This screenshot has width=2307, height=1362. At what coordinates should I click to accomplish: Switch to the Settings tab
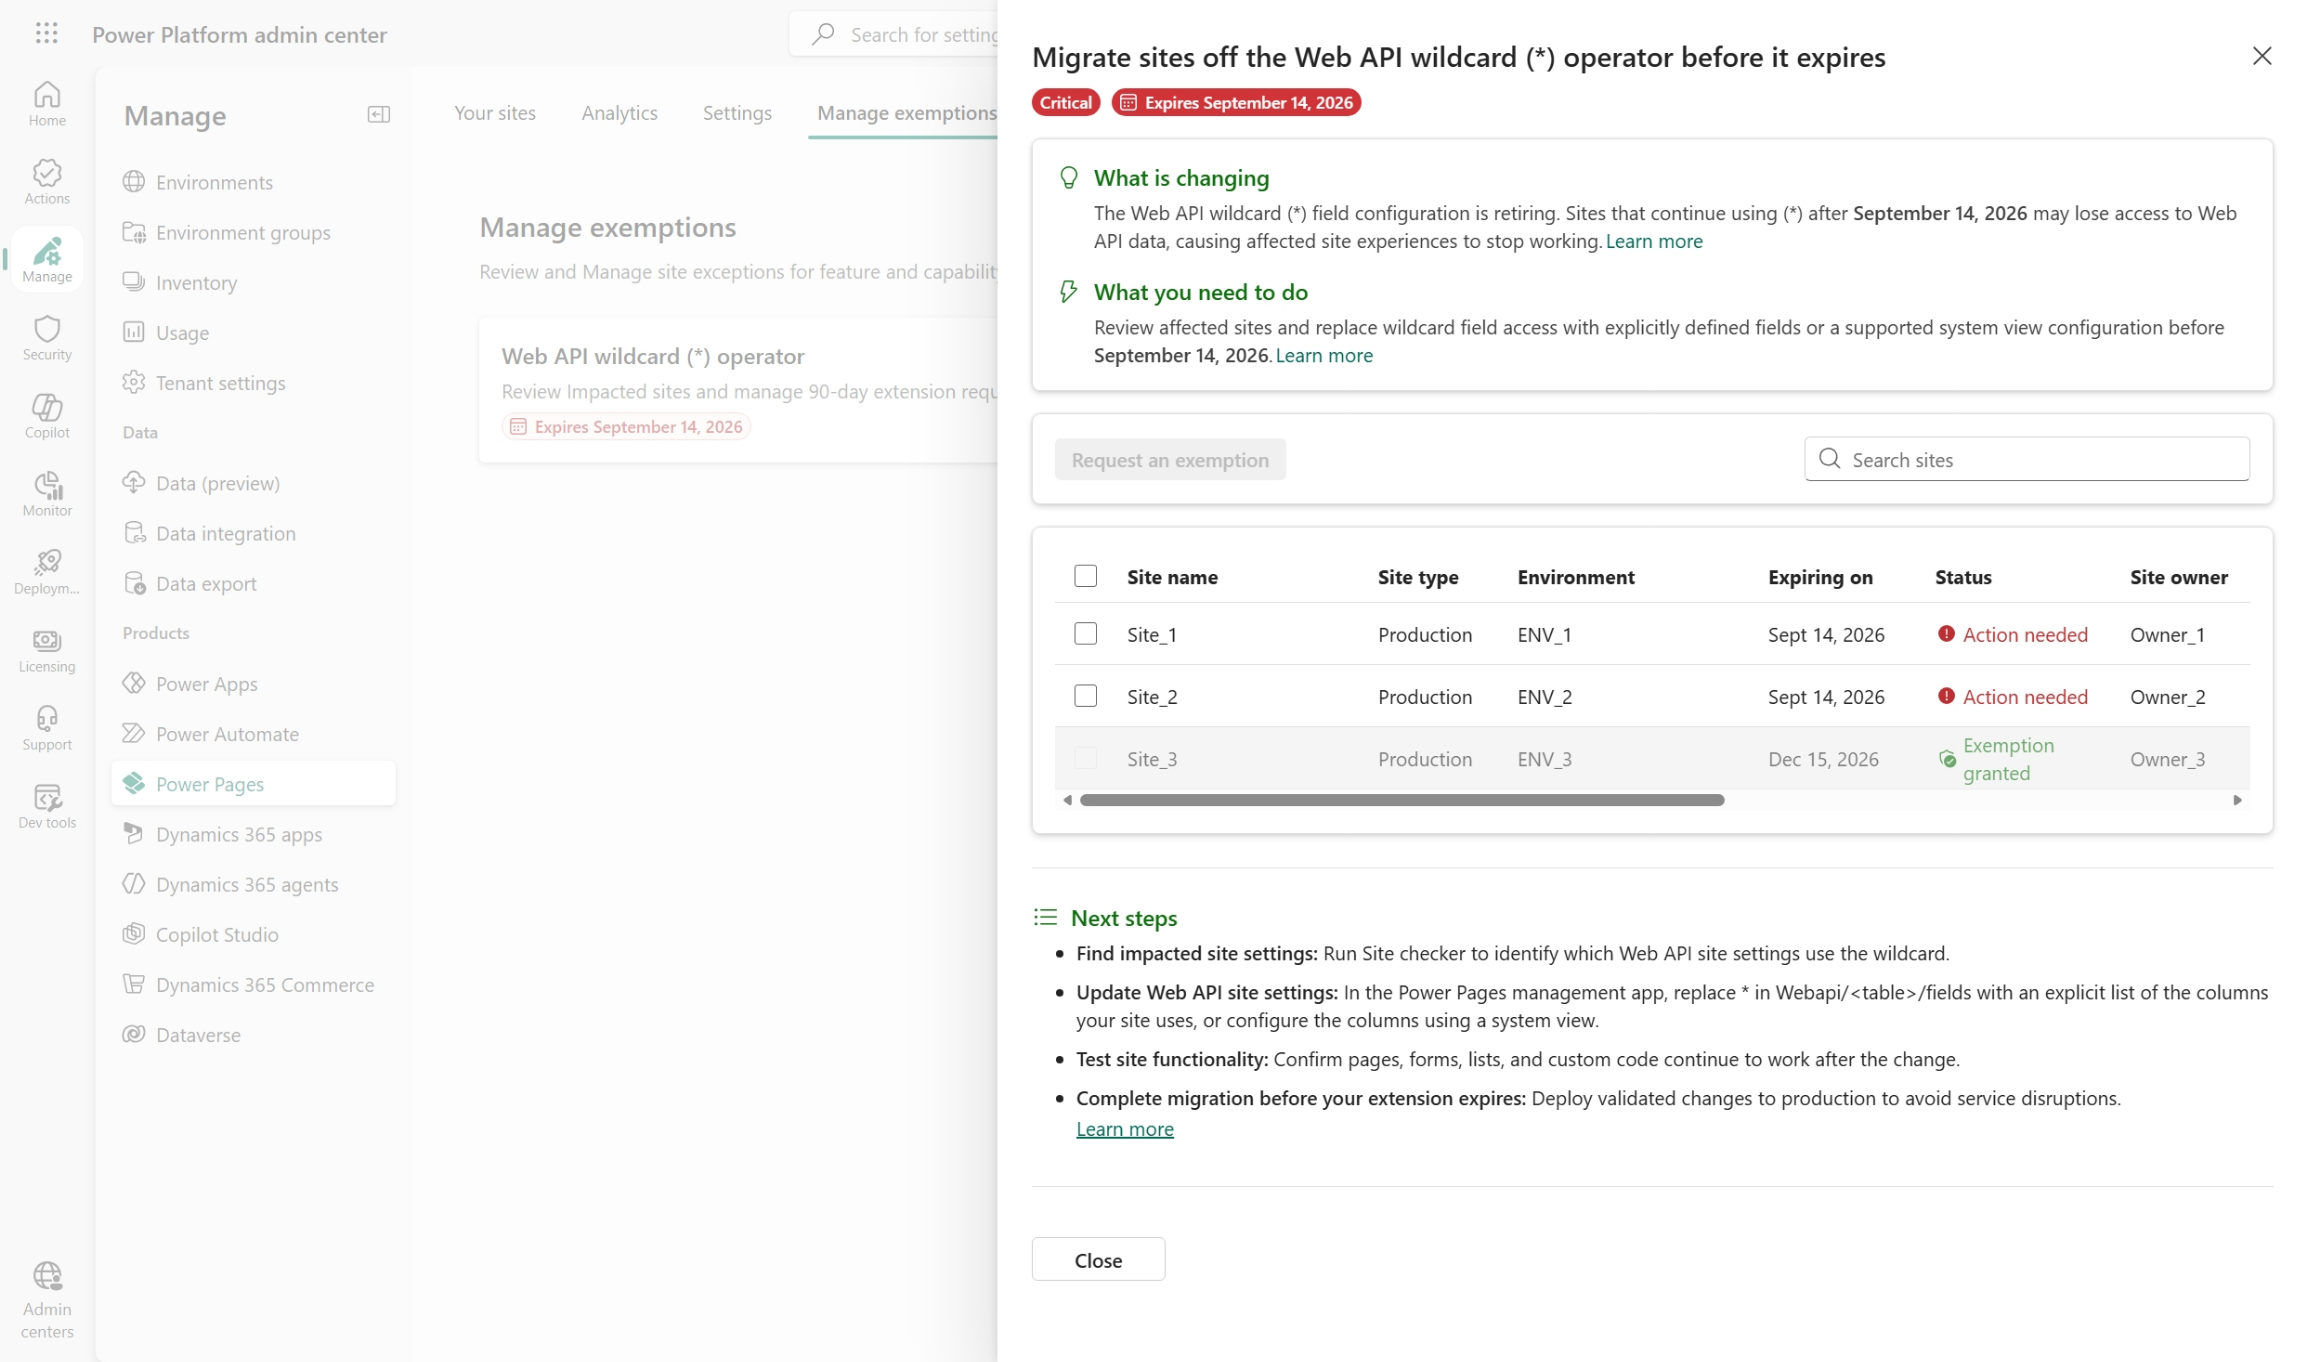[x=737, y=113]
